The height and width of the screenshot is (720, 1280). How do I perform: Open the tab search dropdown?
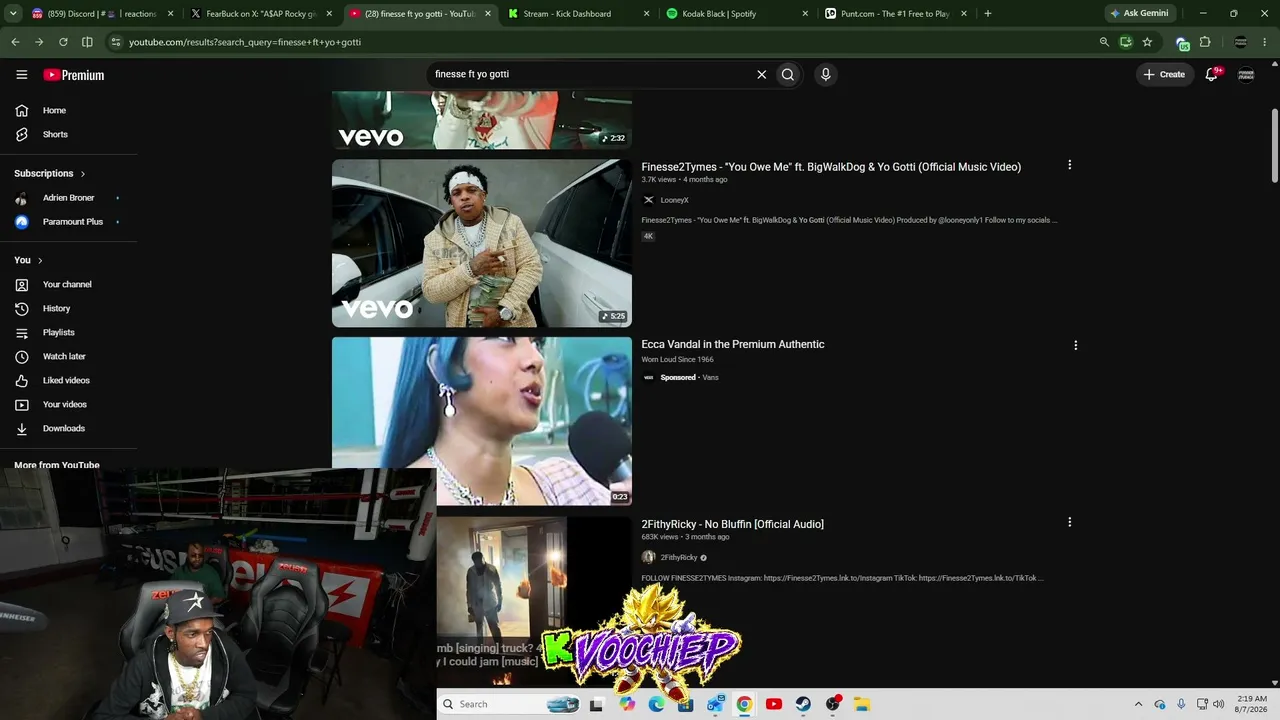click(11, 14)
